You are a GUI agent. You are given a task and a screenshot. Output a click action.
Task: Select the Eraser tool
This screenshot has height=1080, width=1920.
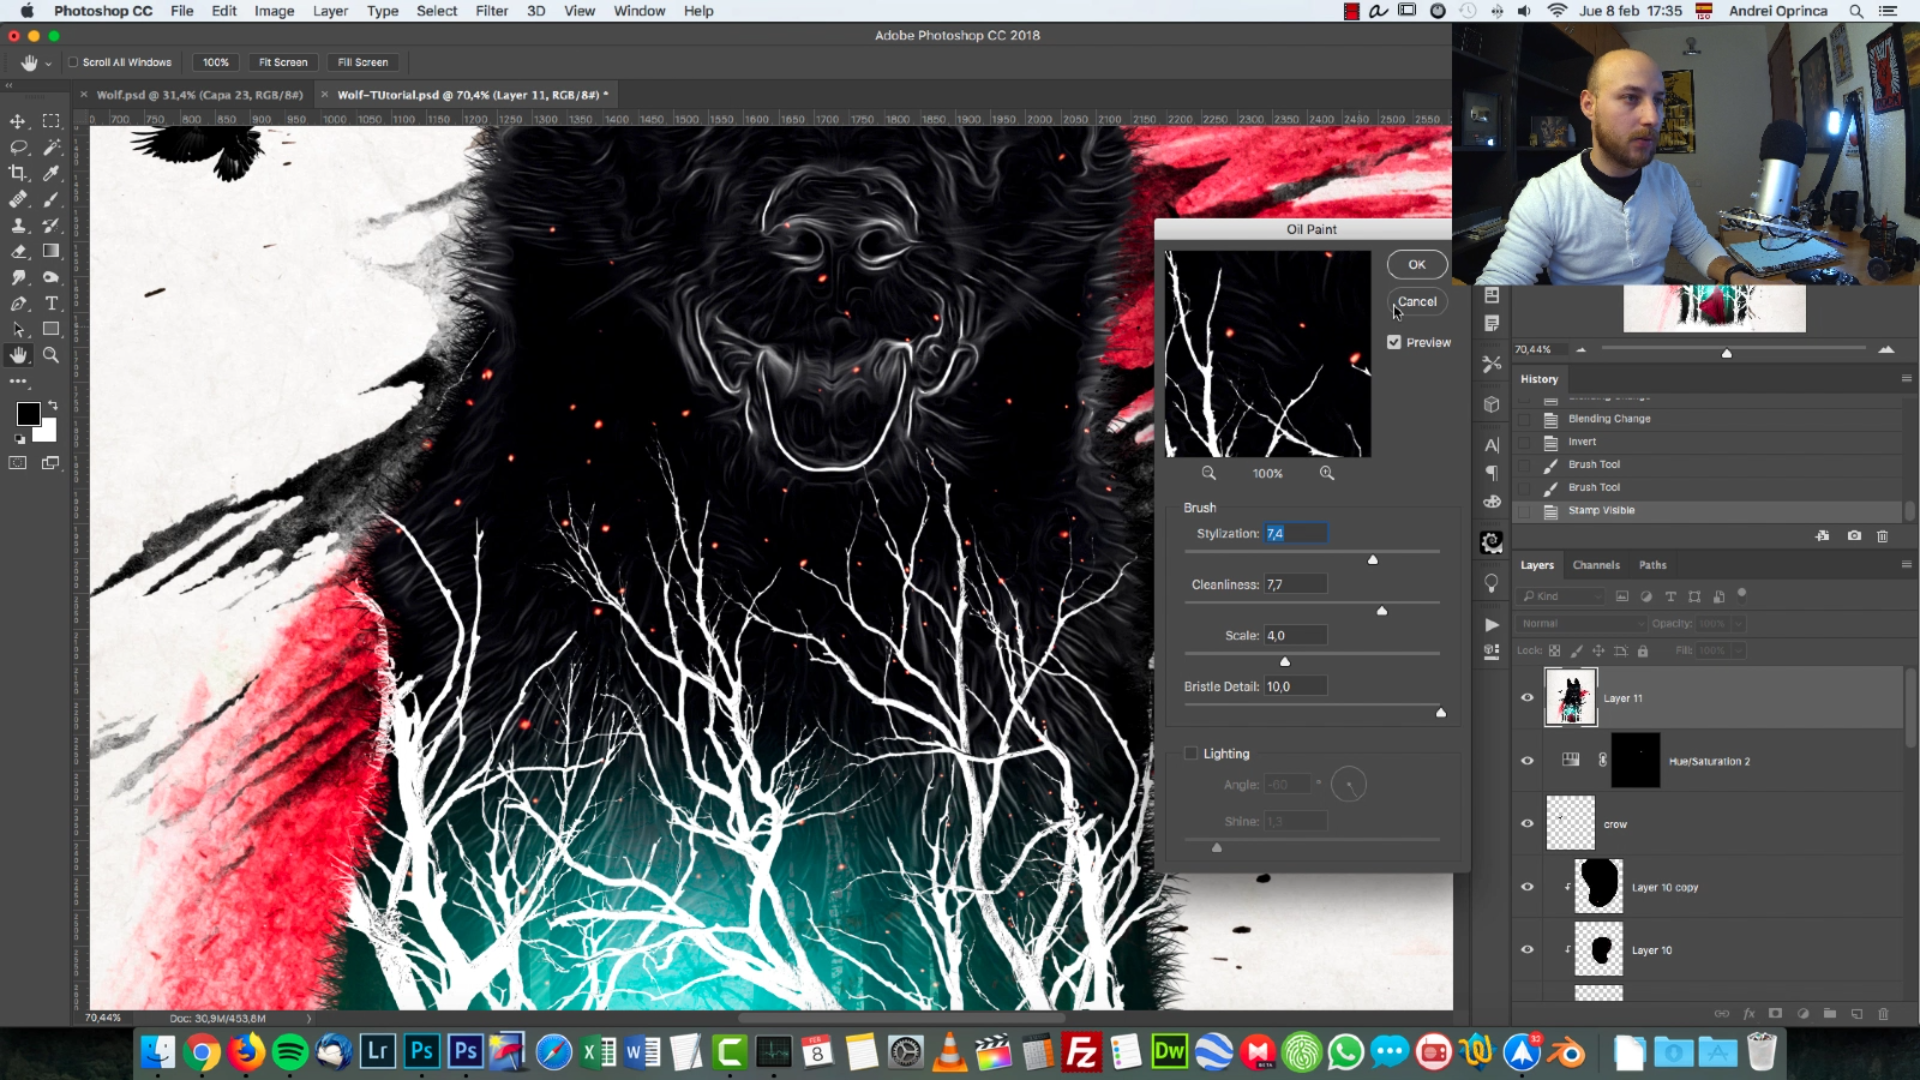click(18, 251)
